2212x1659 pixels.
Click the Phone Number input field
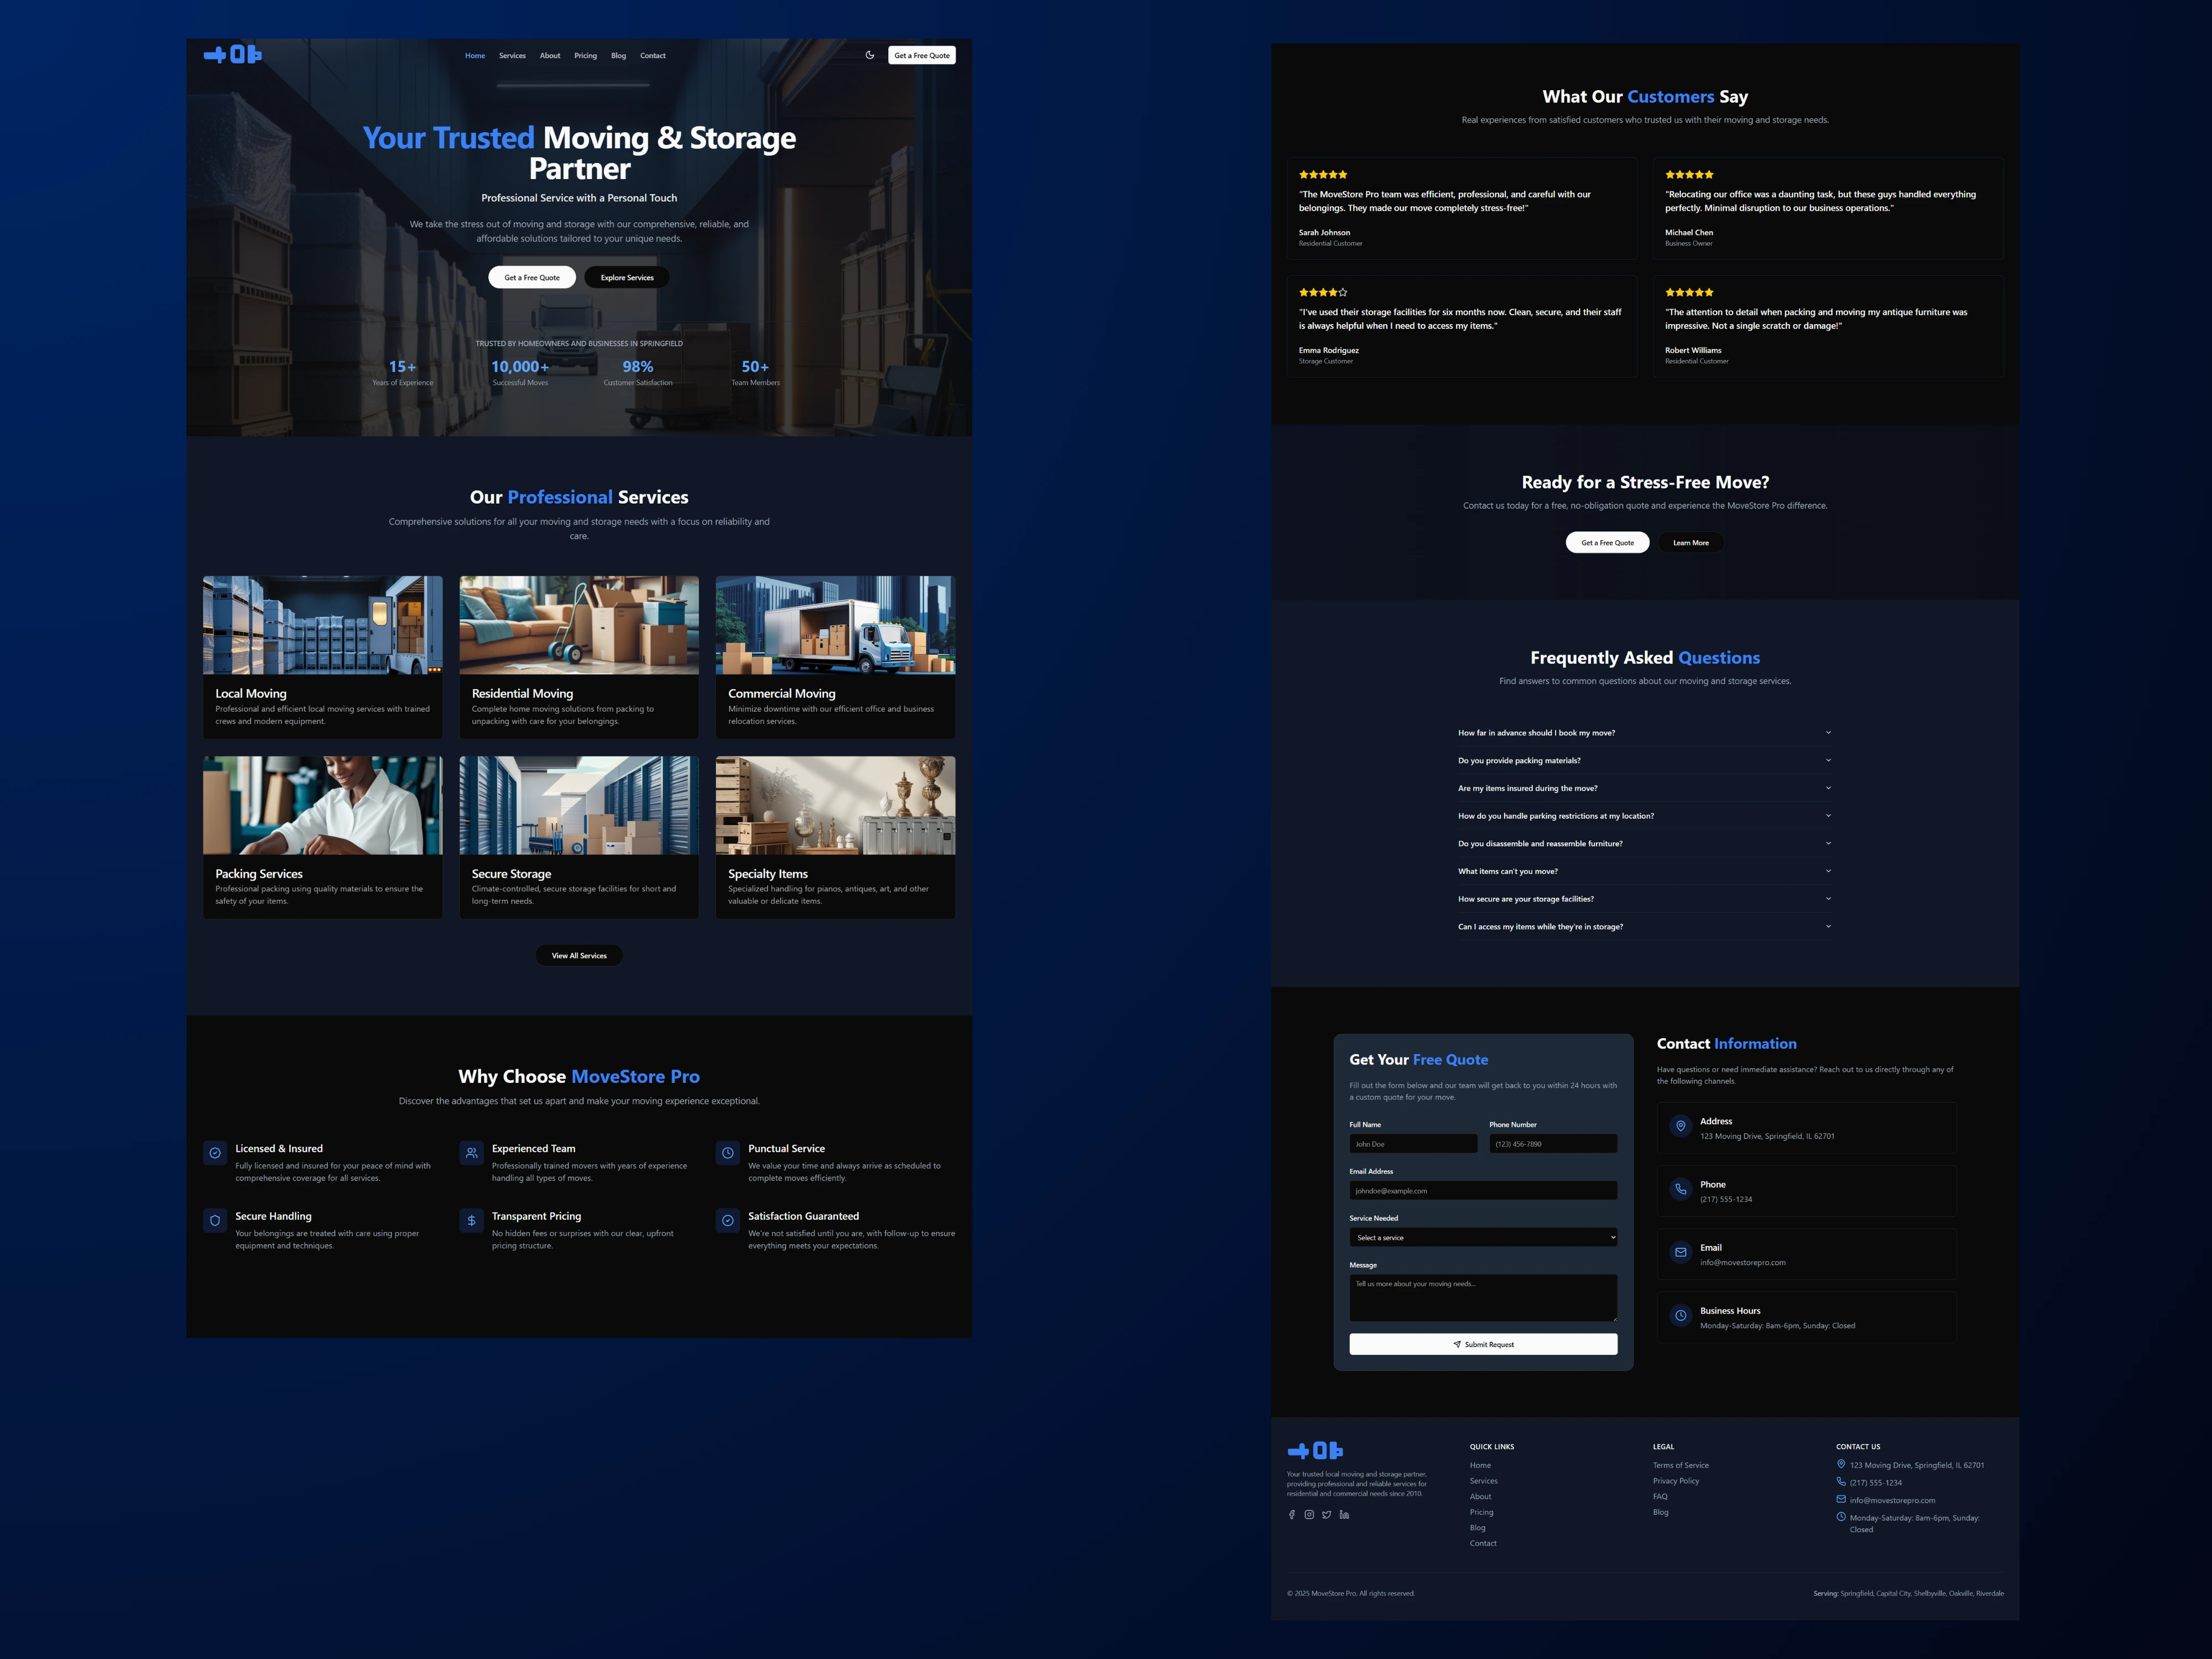point(1553,1144)
